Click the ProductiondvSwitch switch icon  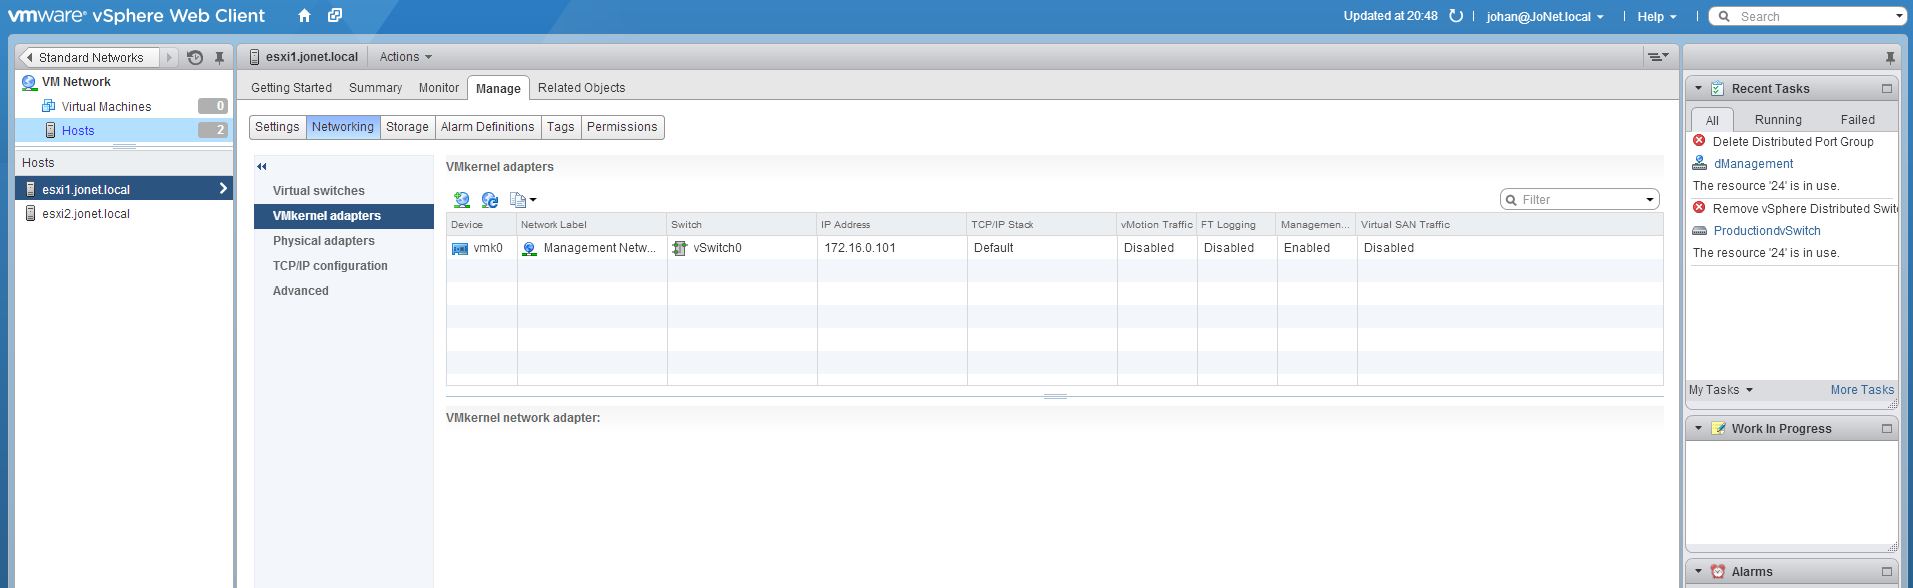tap(1699, 231)
